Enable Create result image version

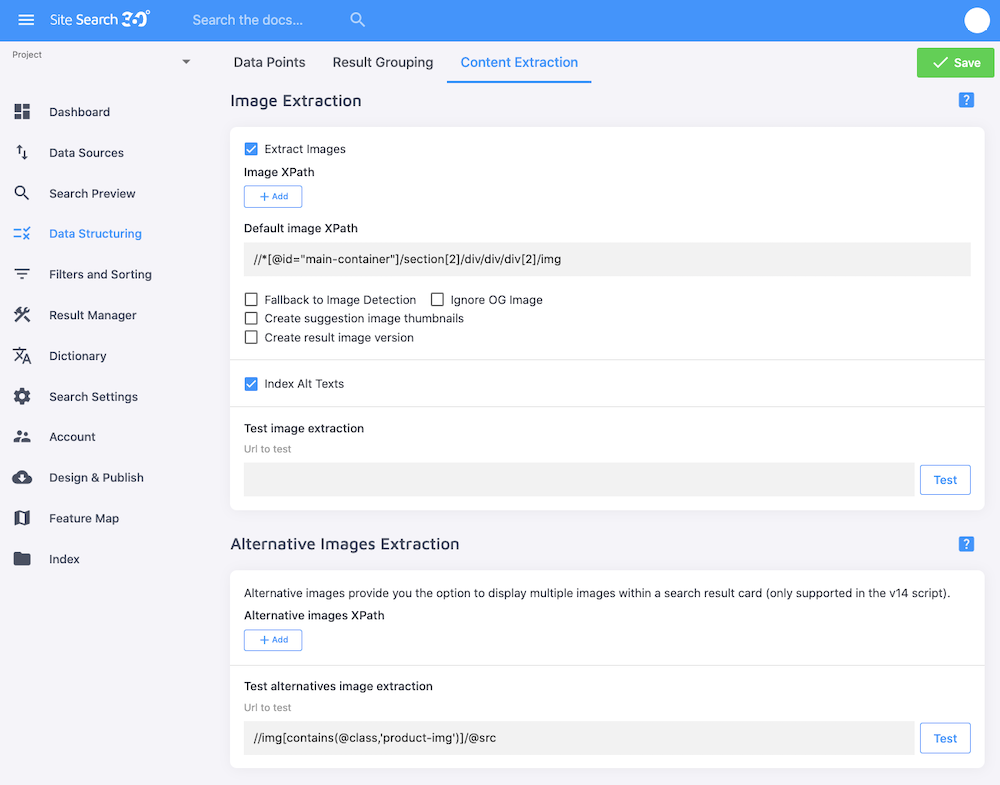(x=251, y=337)
